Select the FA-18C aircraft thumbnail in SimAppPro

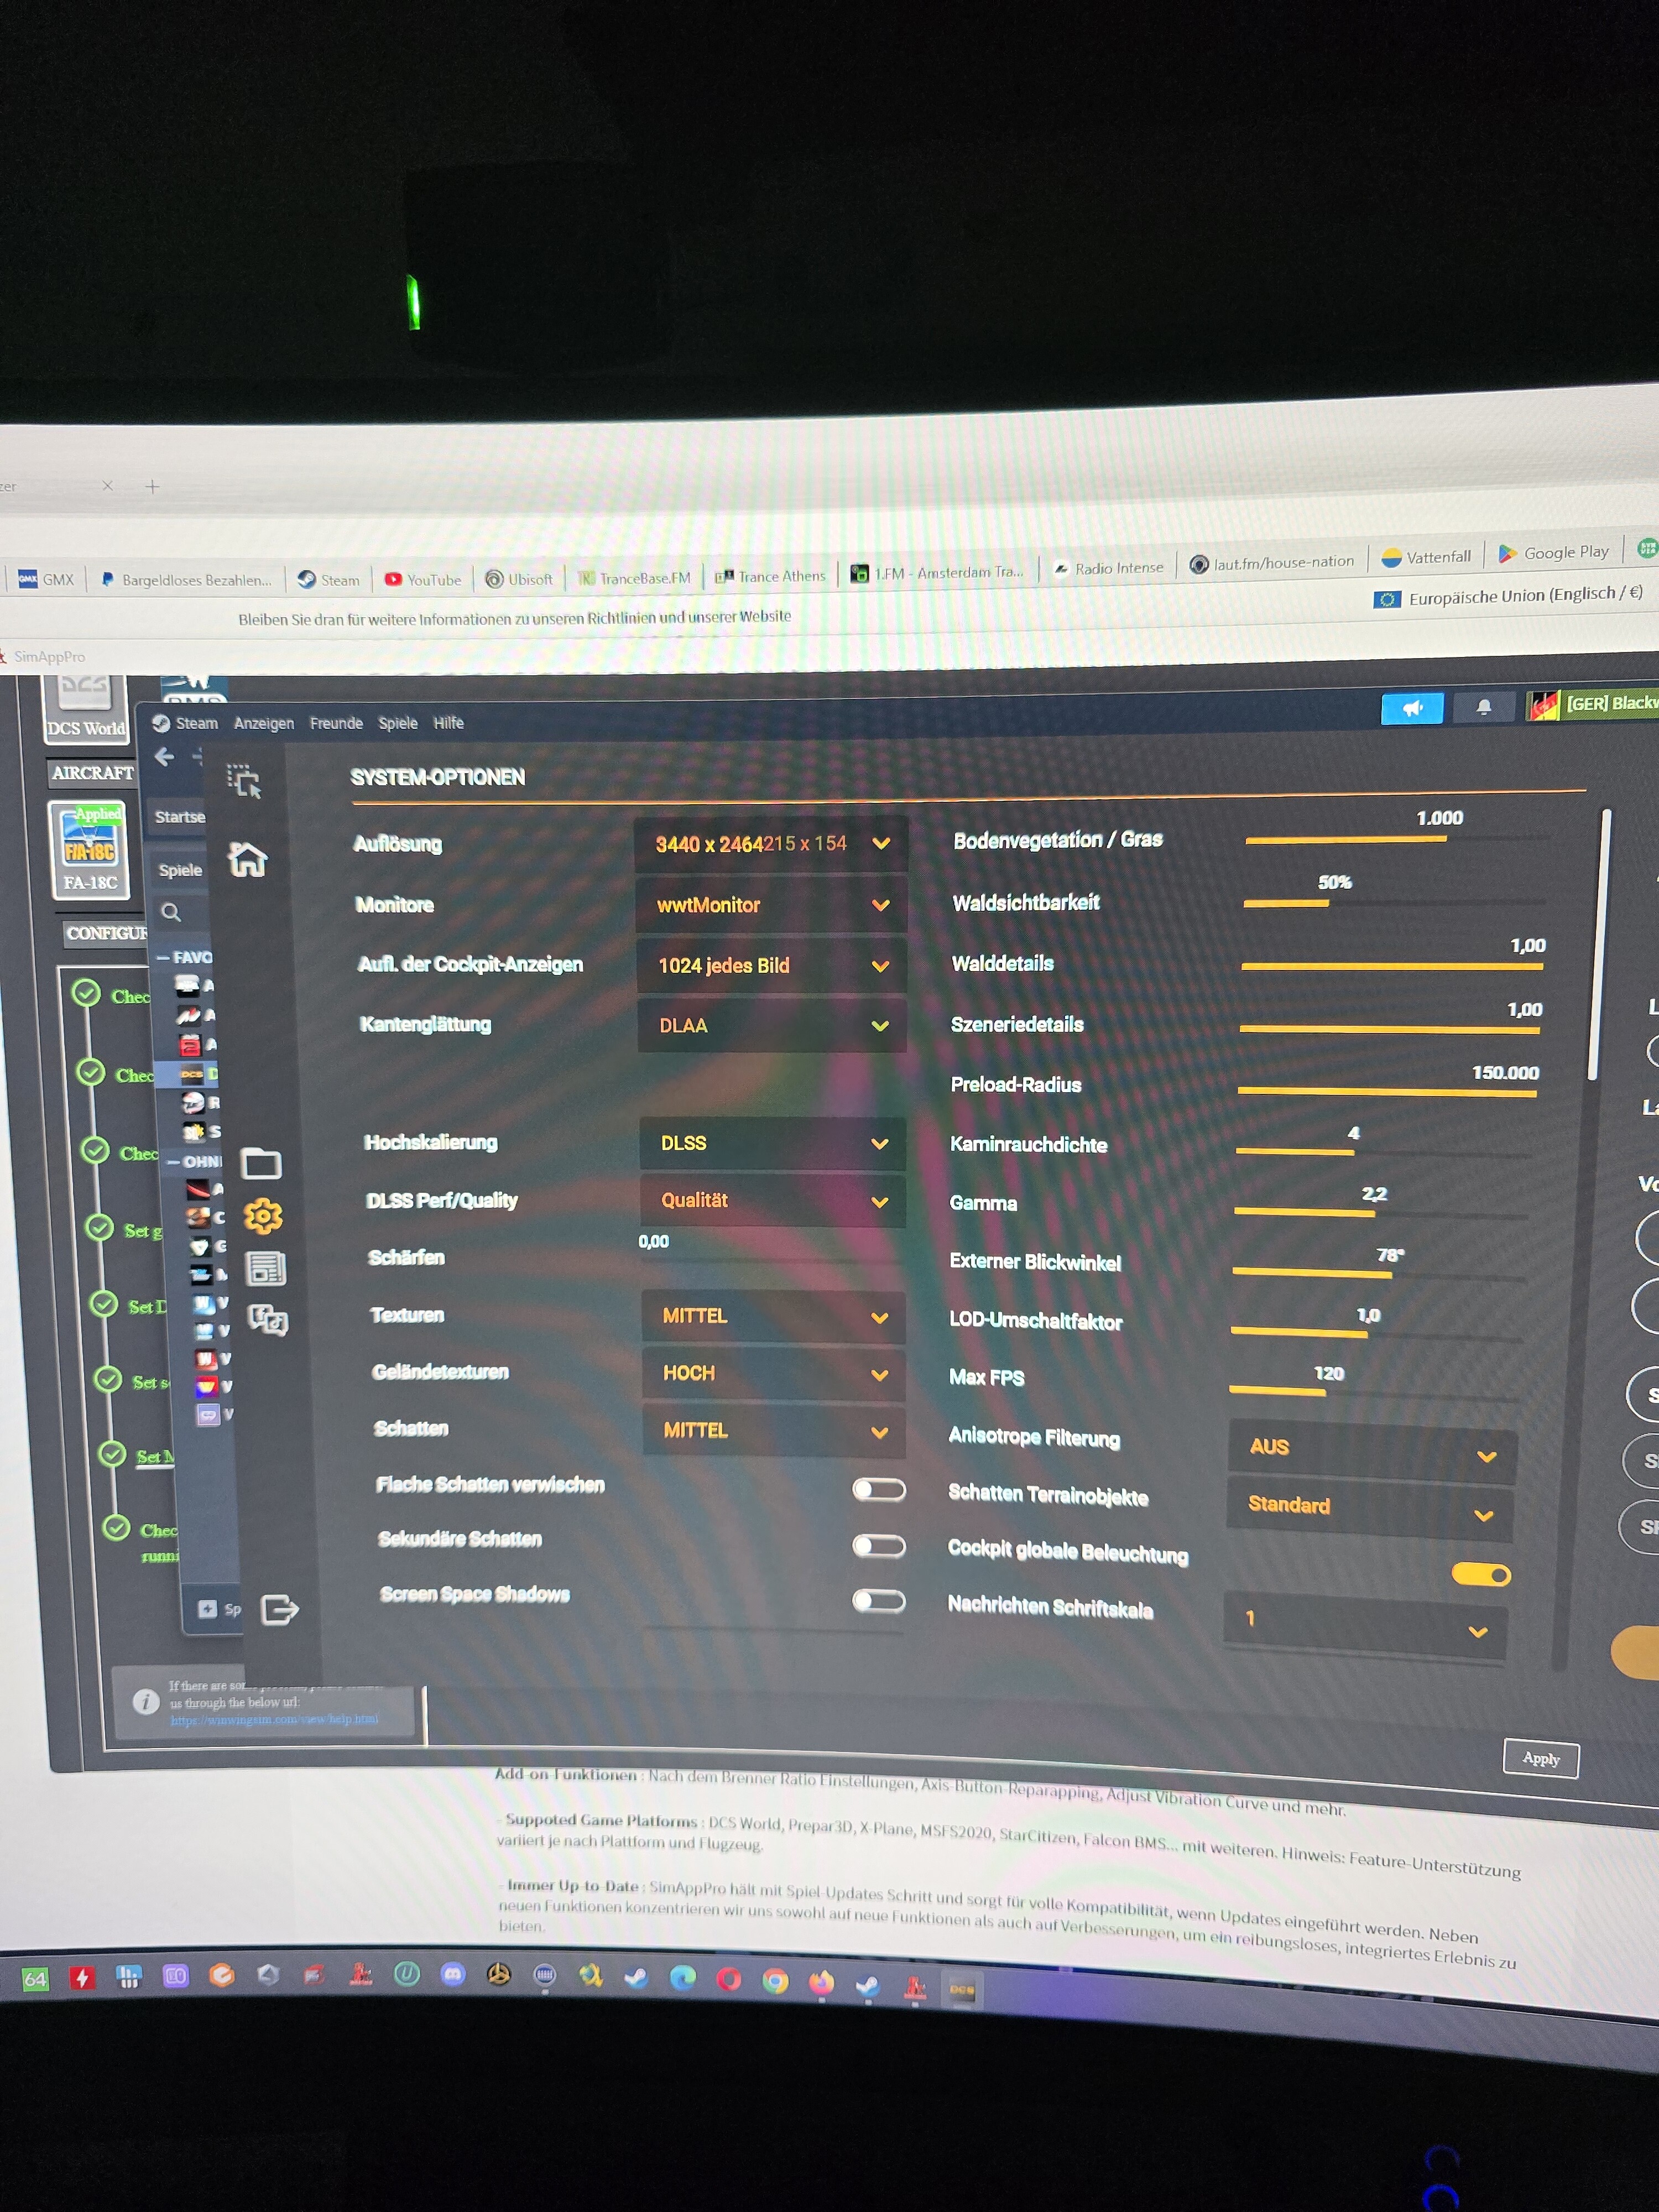click(90, 850)
